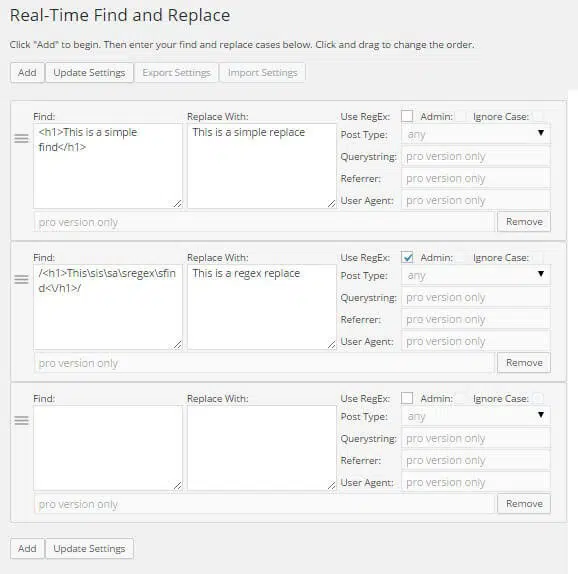Image resolution: width=578 pixels, height=574 pixels.
Task: Check Use RegEx in the empty third rule
Action: click(x=407, y=398)
